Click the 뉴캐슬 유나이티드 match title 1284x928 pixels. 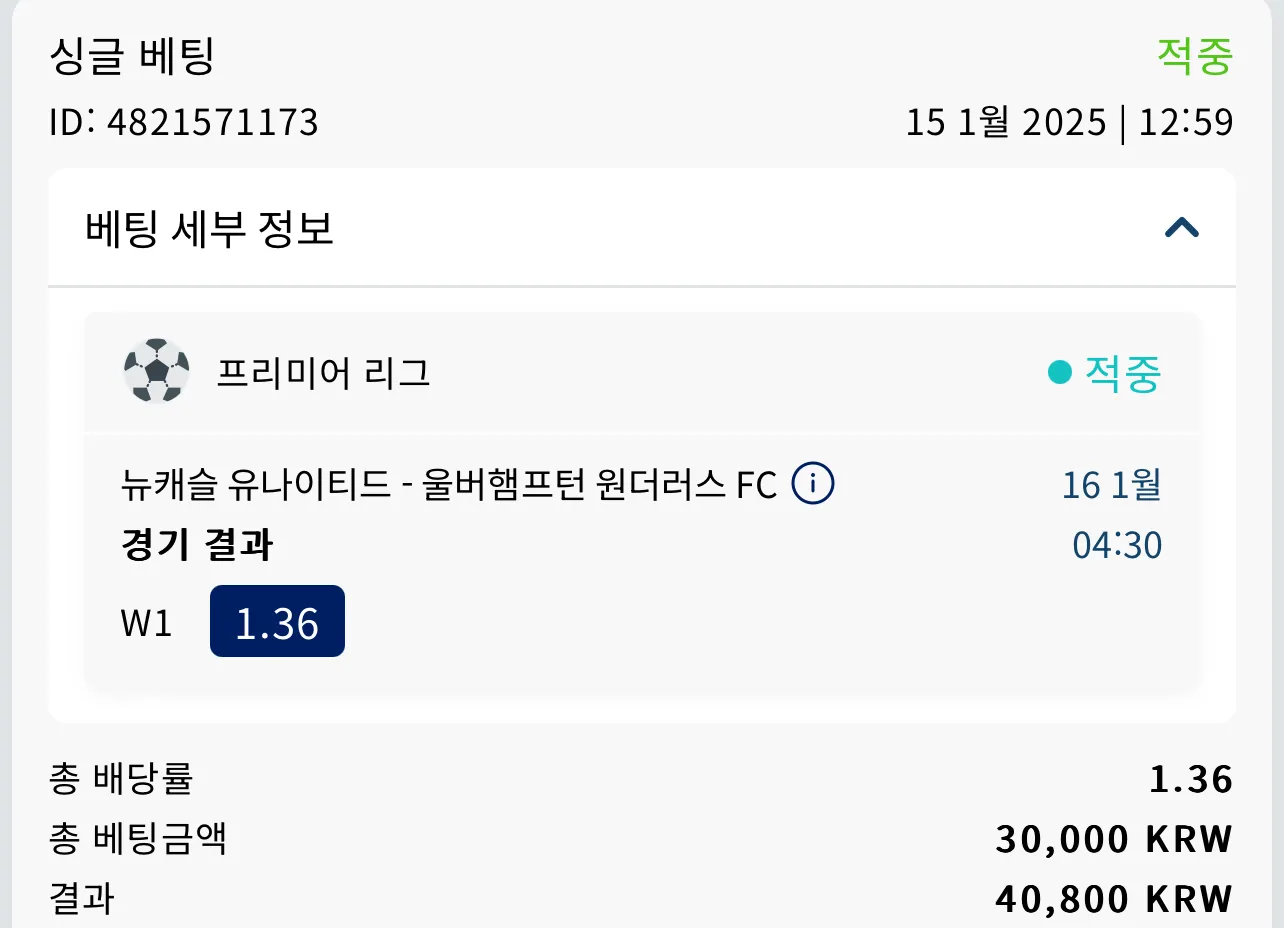(449, 486)
